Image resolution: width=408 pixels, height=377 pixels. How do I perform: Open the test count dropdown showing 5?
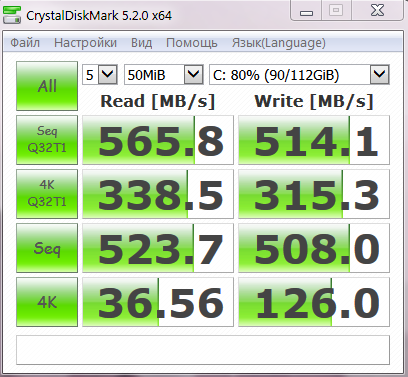click(x=100, y=75)
